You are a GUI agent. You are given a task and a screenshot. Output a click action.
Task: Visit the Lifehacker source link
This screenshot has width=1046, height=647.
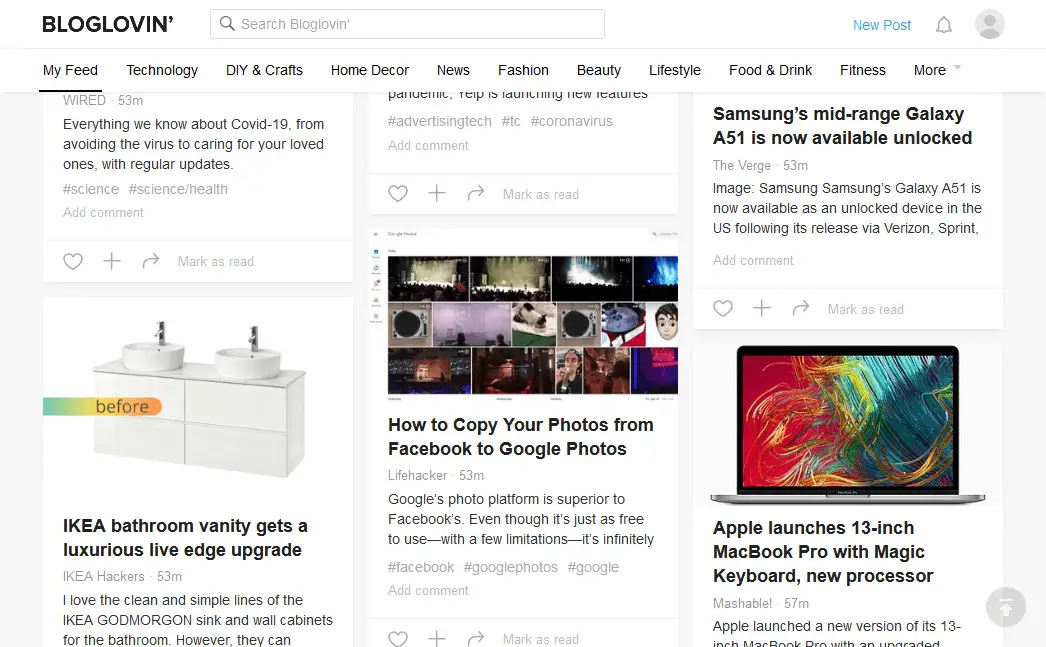pyautogui.click(x=418, y=475)
